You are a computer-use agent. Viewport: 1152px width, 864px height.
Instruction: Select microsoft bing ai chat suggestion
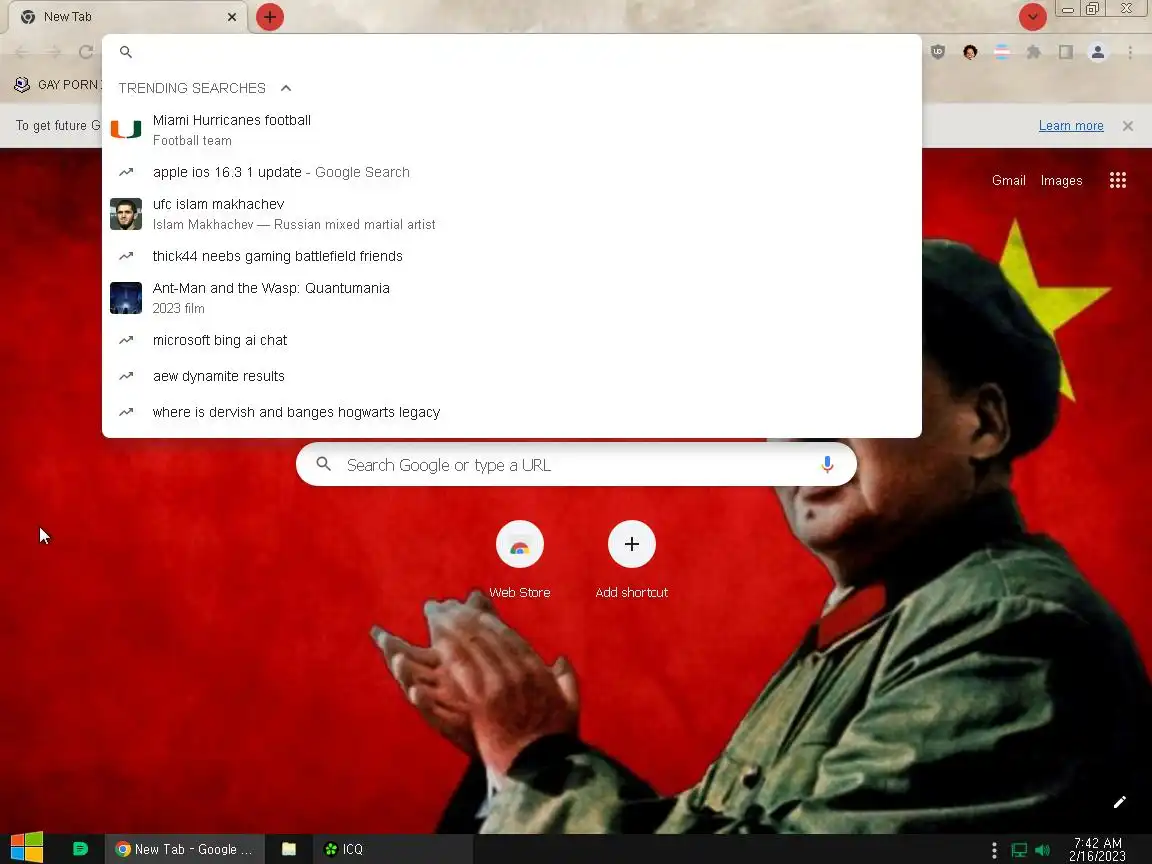pos(511,340)
